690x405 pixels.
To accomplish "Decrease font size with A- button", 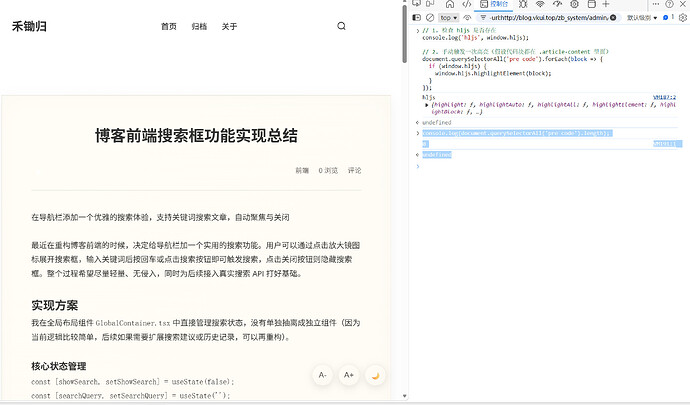I will [322, 375].
